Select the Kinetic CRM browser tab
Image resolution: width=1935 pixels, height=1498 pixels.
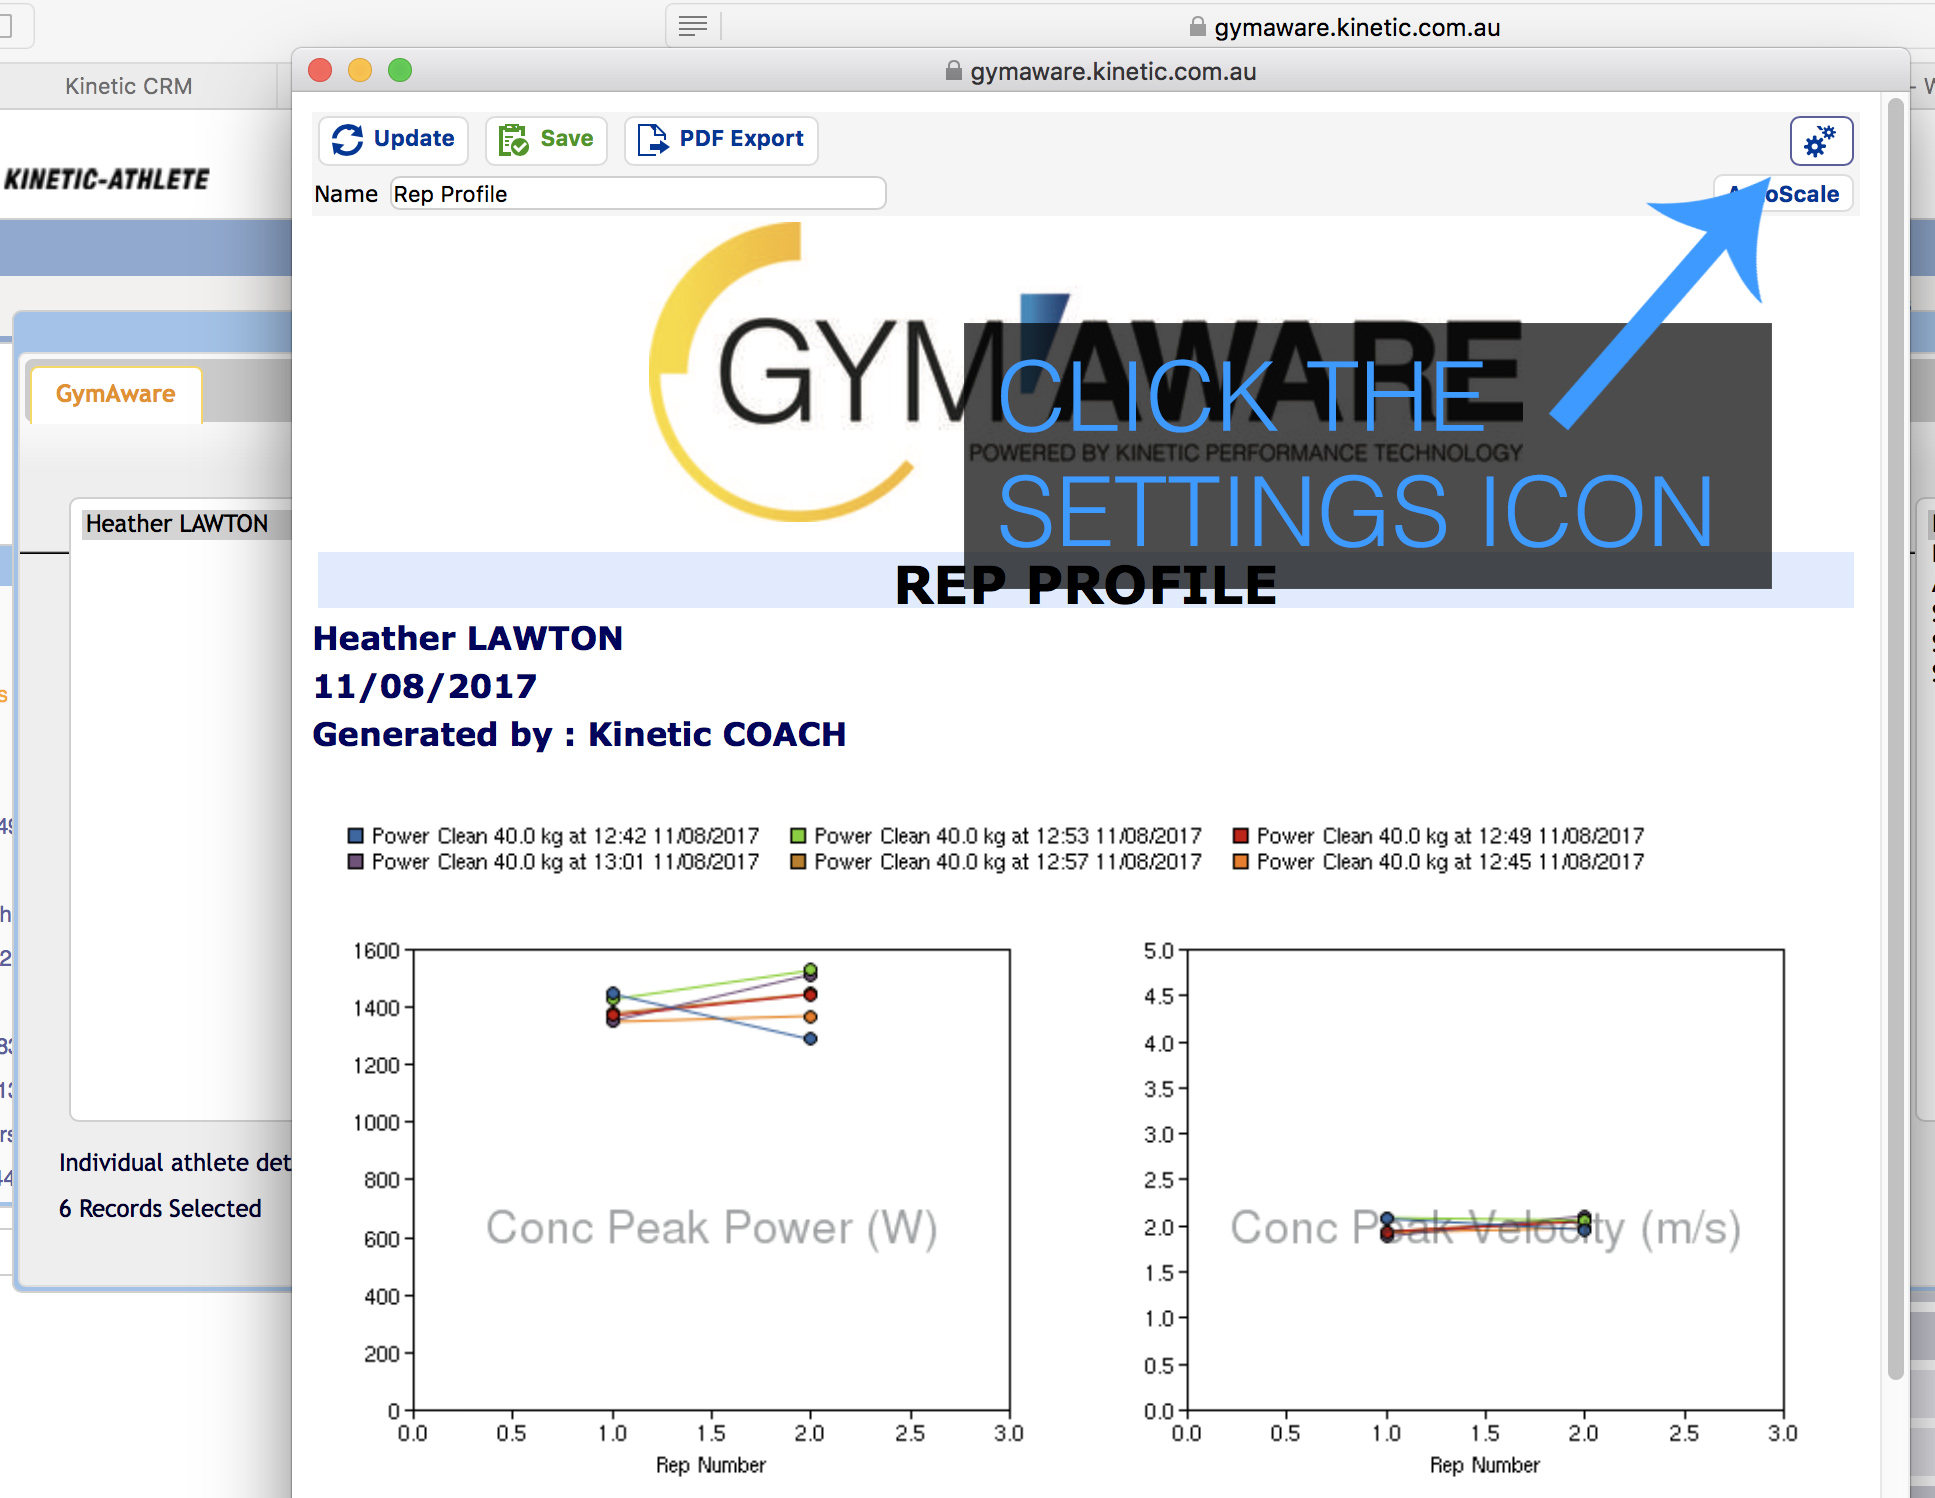coord(129,86)
